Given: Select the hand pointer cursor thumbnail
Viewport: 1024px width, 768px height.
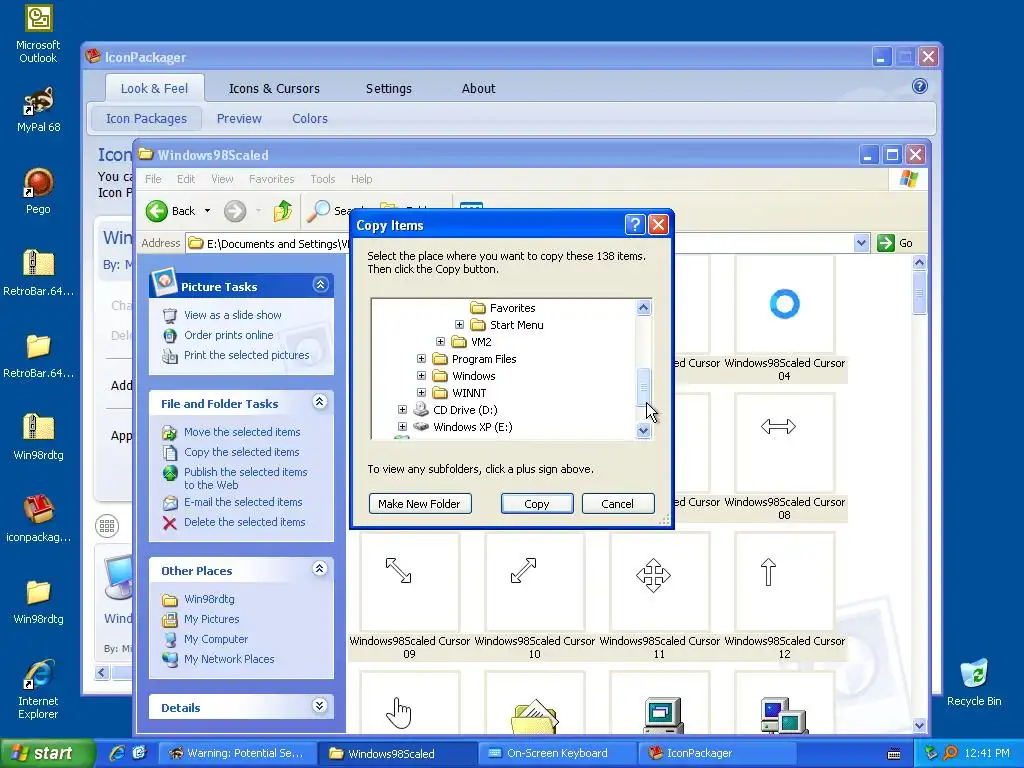Looking at the screenshot, I should [409, 702].
